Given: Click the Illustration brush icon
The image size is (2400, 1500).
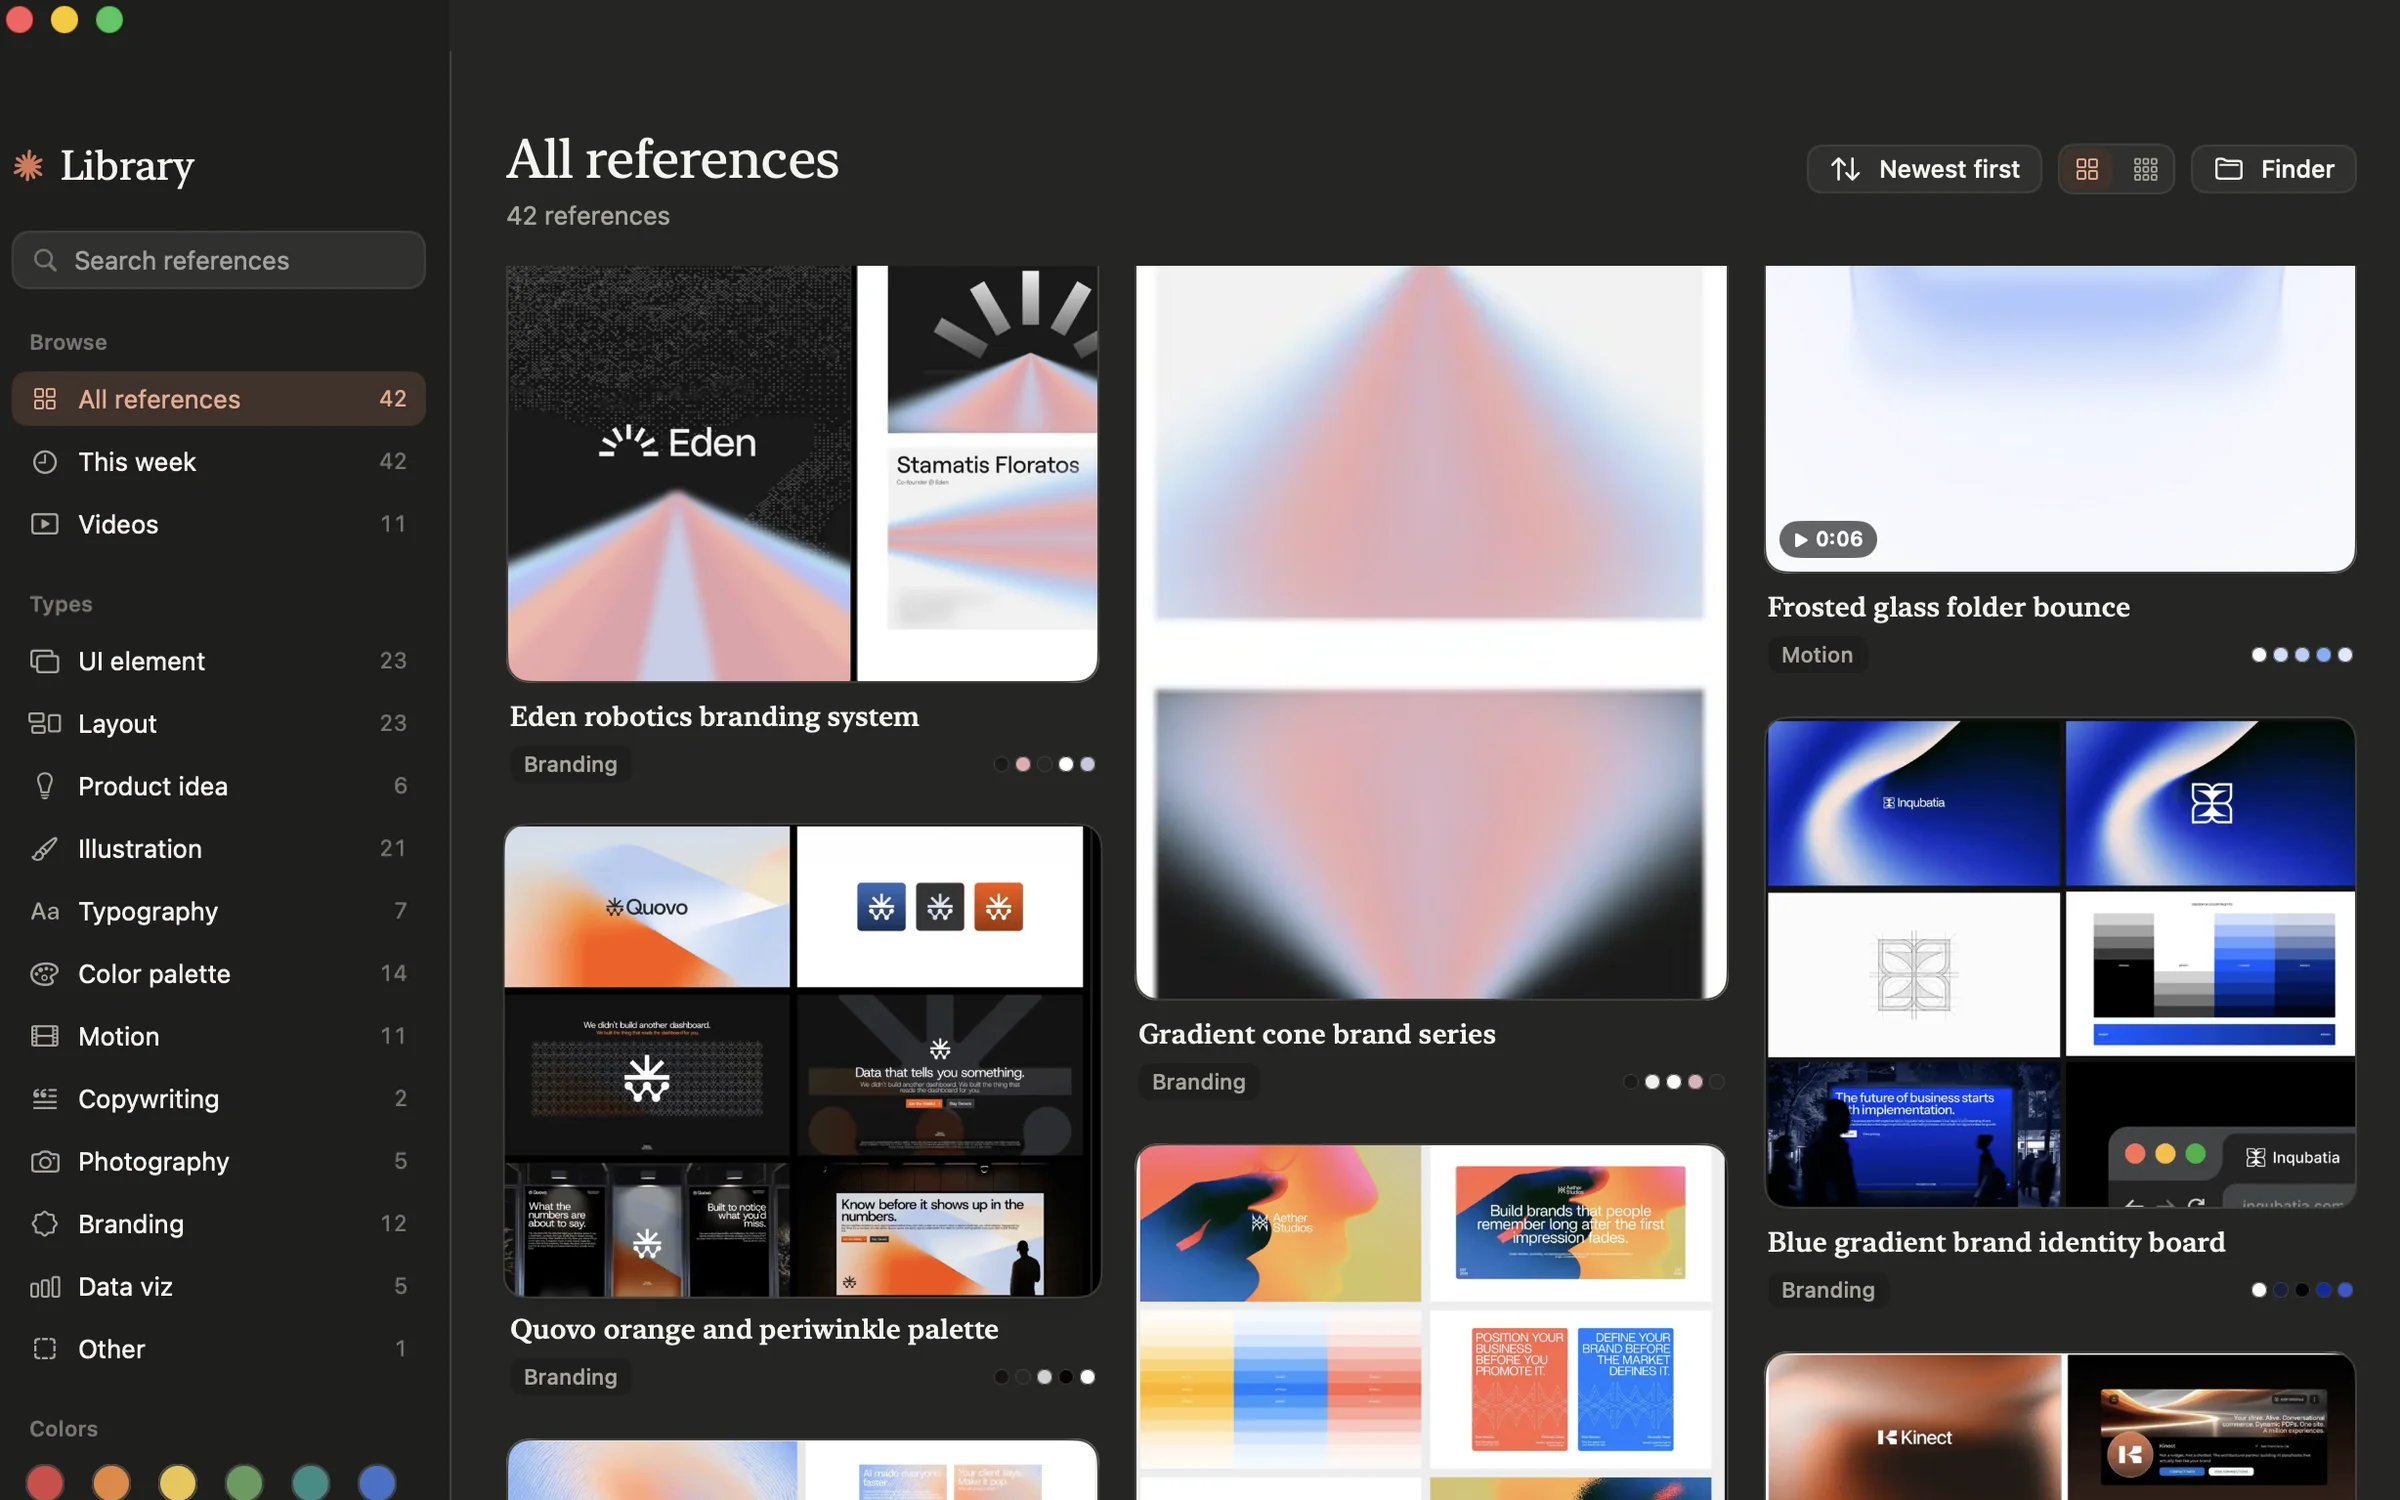Looking at the screenshot, I should point(44,848).
